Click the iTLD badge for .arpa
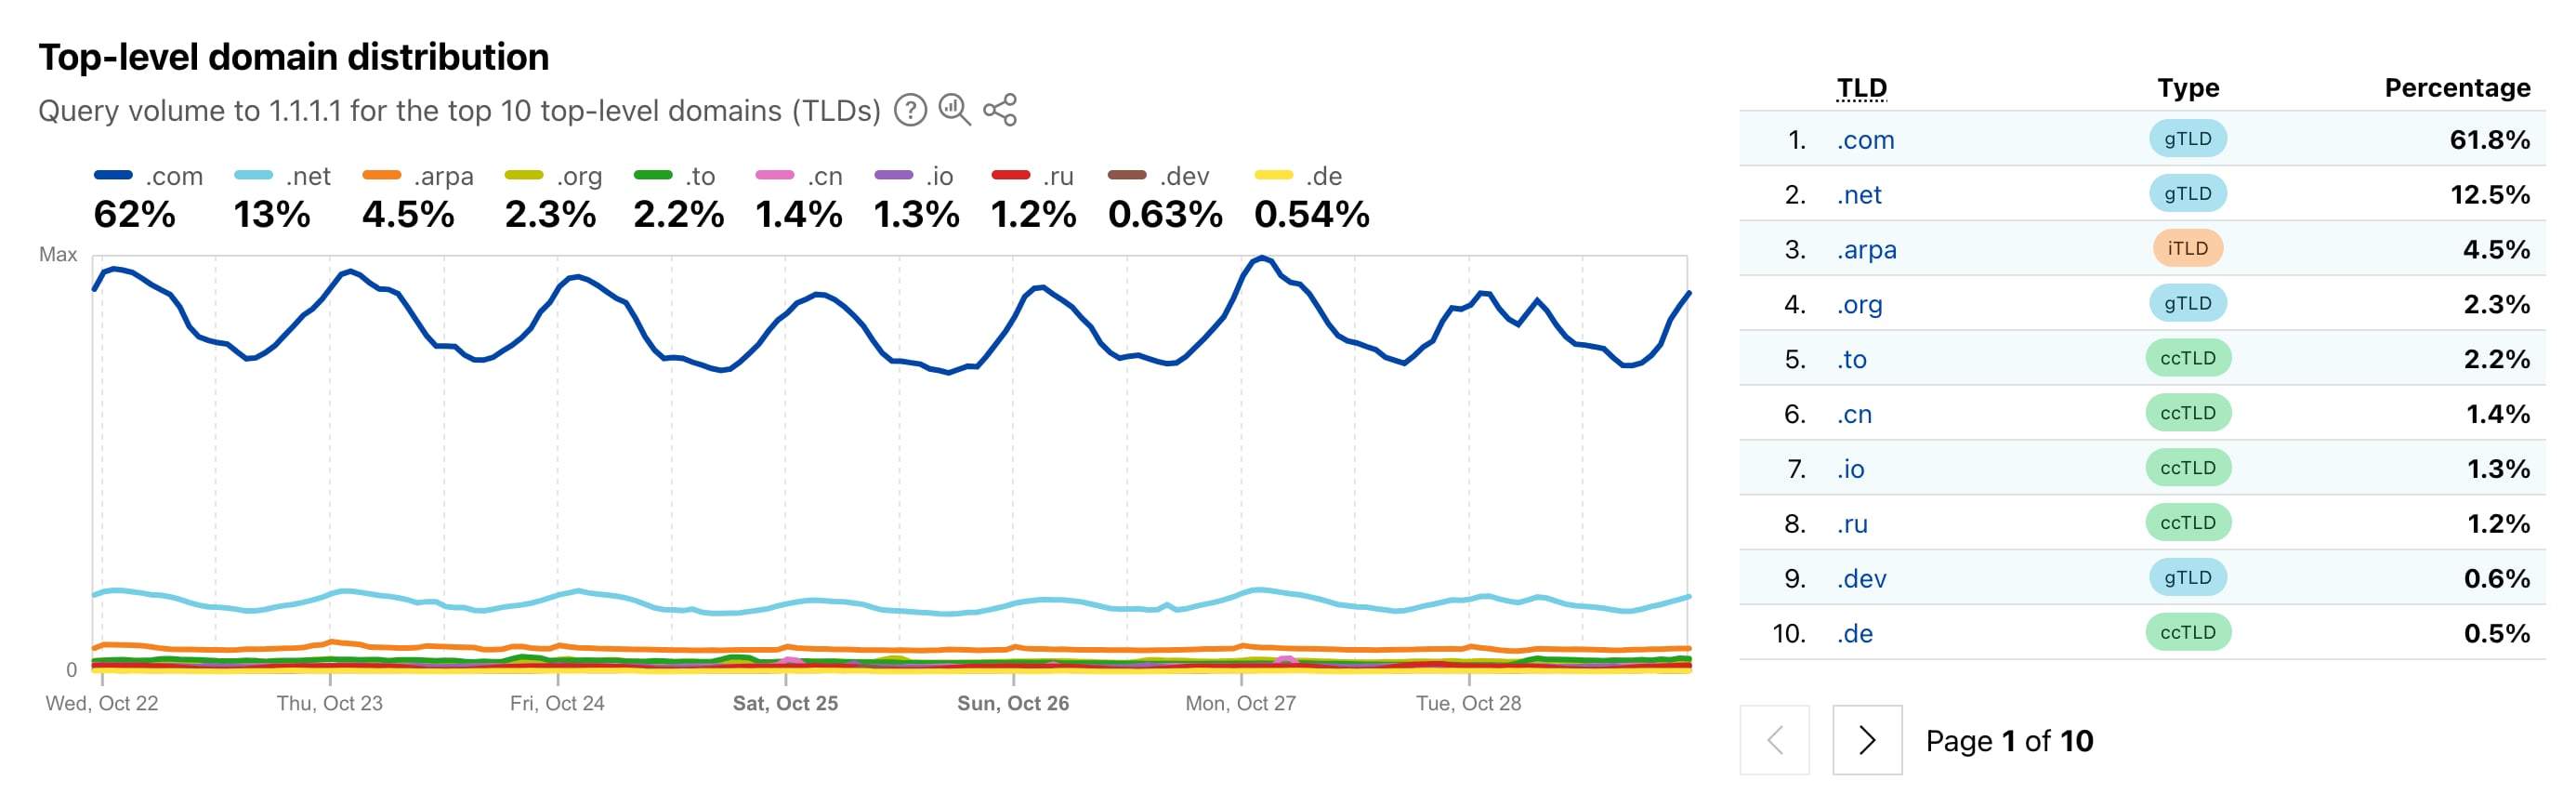 (2187, 249)
